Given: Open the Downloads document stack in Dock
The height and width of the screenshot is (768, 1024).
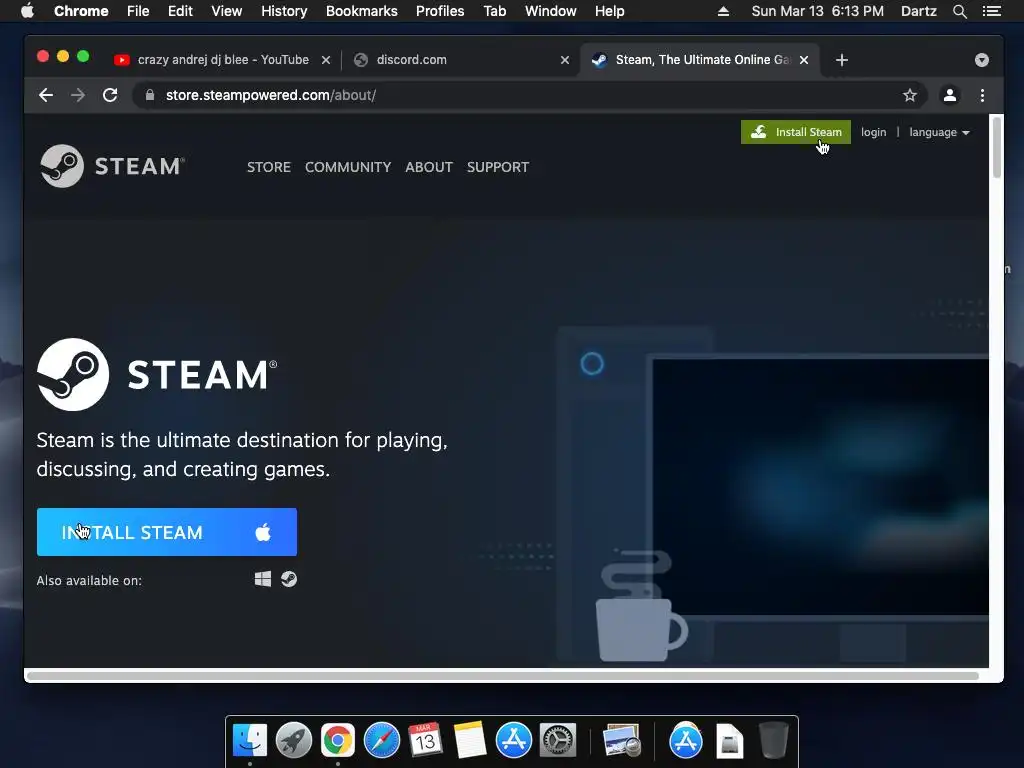Looking at the screenshot, I should pos(729,741).
